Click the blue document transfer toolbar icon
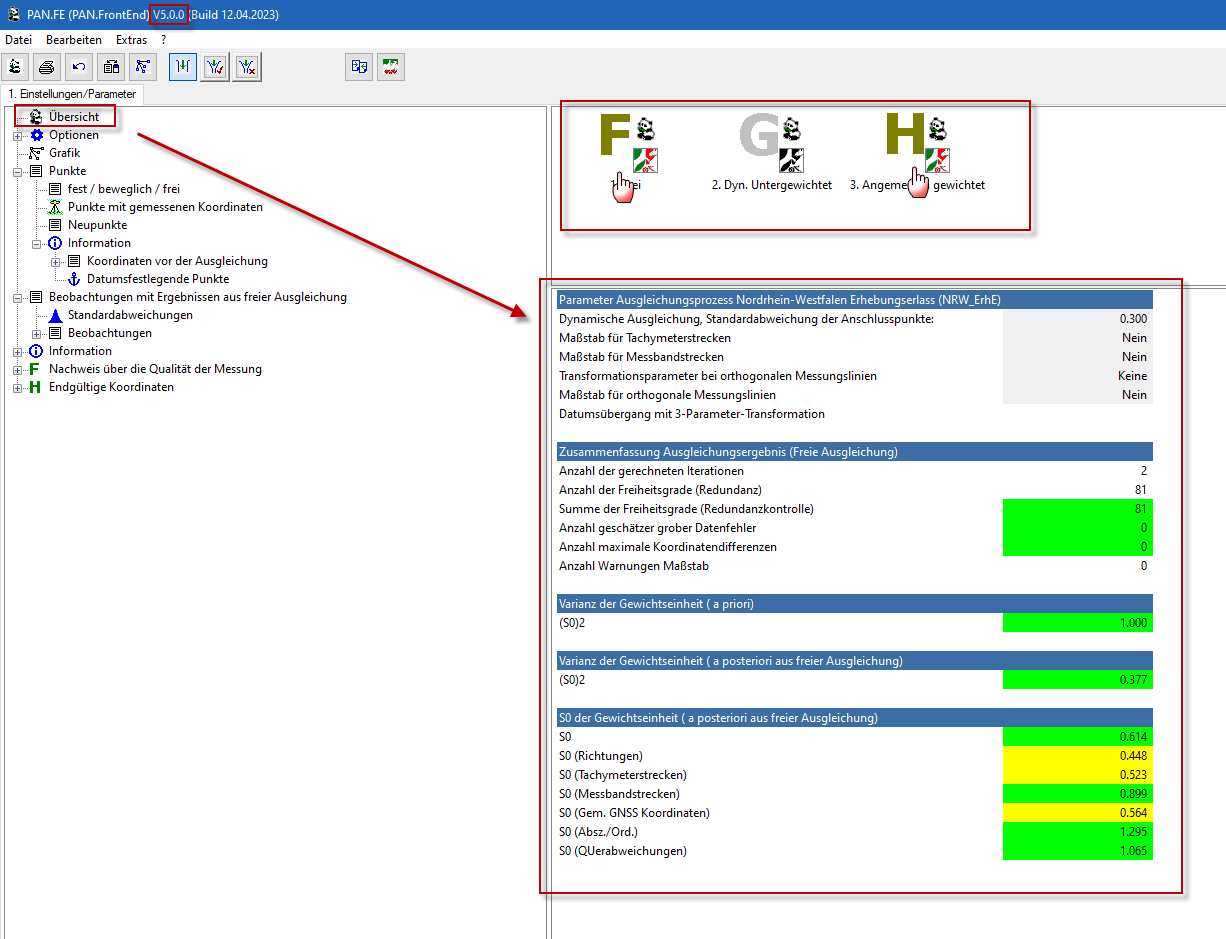 (359, 67)
